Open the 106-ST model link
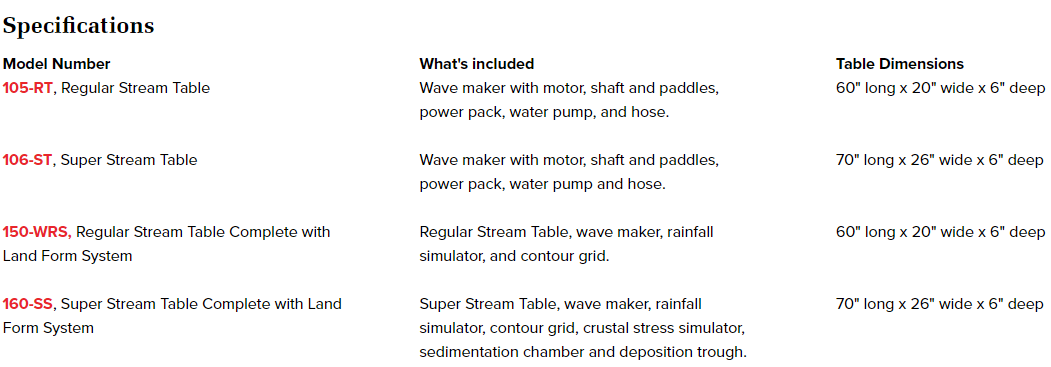This screenshot has width=1051, height=367. pyautogui.click(x=27, y=160)
